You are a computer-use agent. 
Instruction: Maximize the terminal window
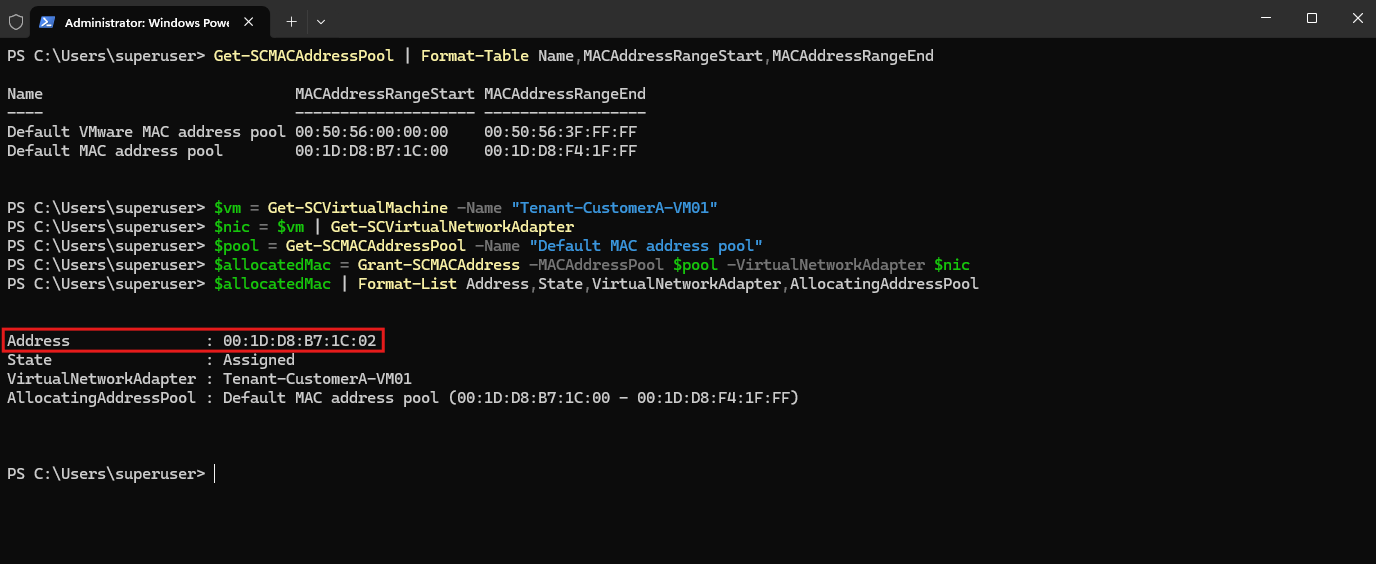tap(1312, 18)
